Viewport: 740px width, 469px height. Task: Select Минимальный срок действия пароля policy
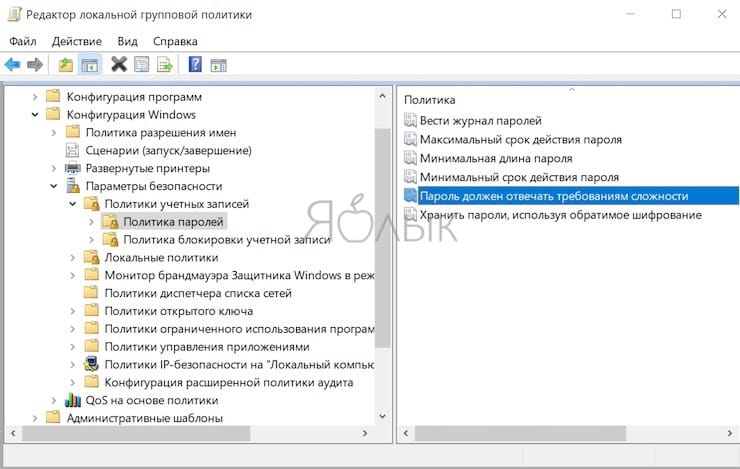coord(519,177)
